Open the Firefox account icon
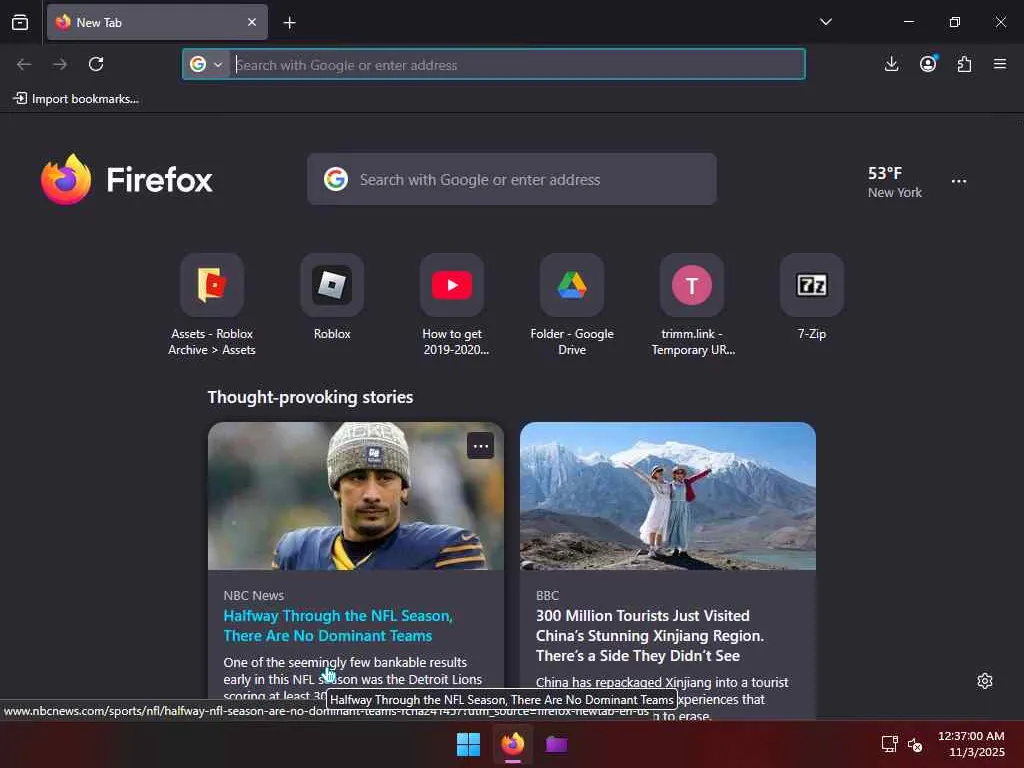This screenshot has width=1024, height=768. click(928, 64)
